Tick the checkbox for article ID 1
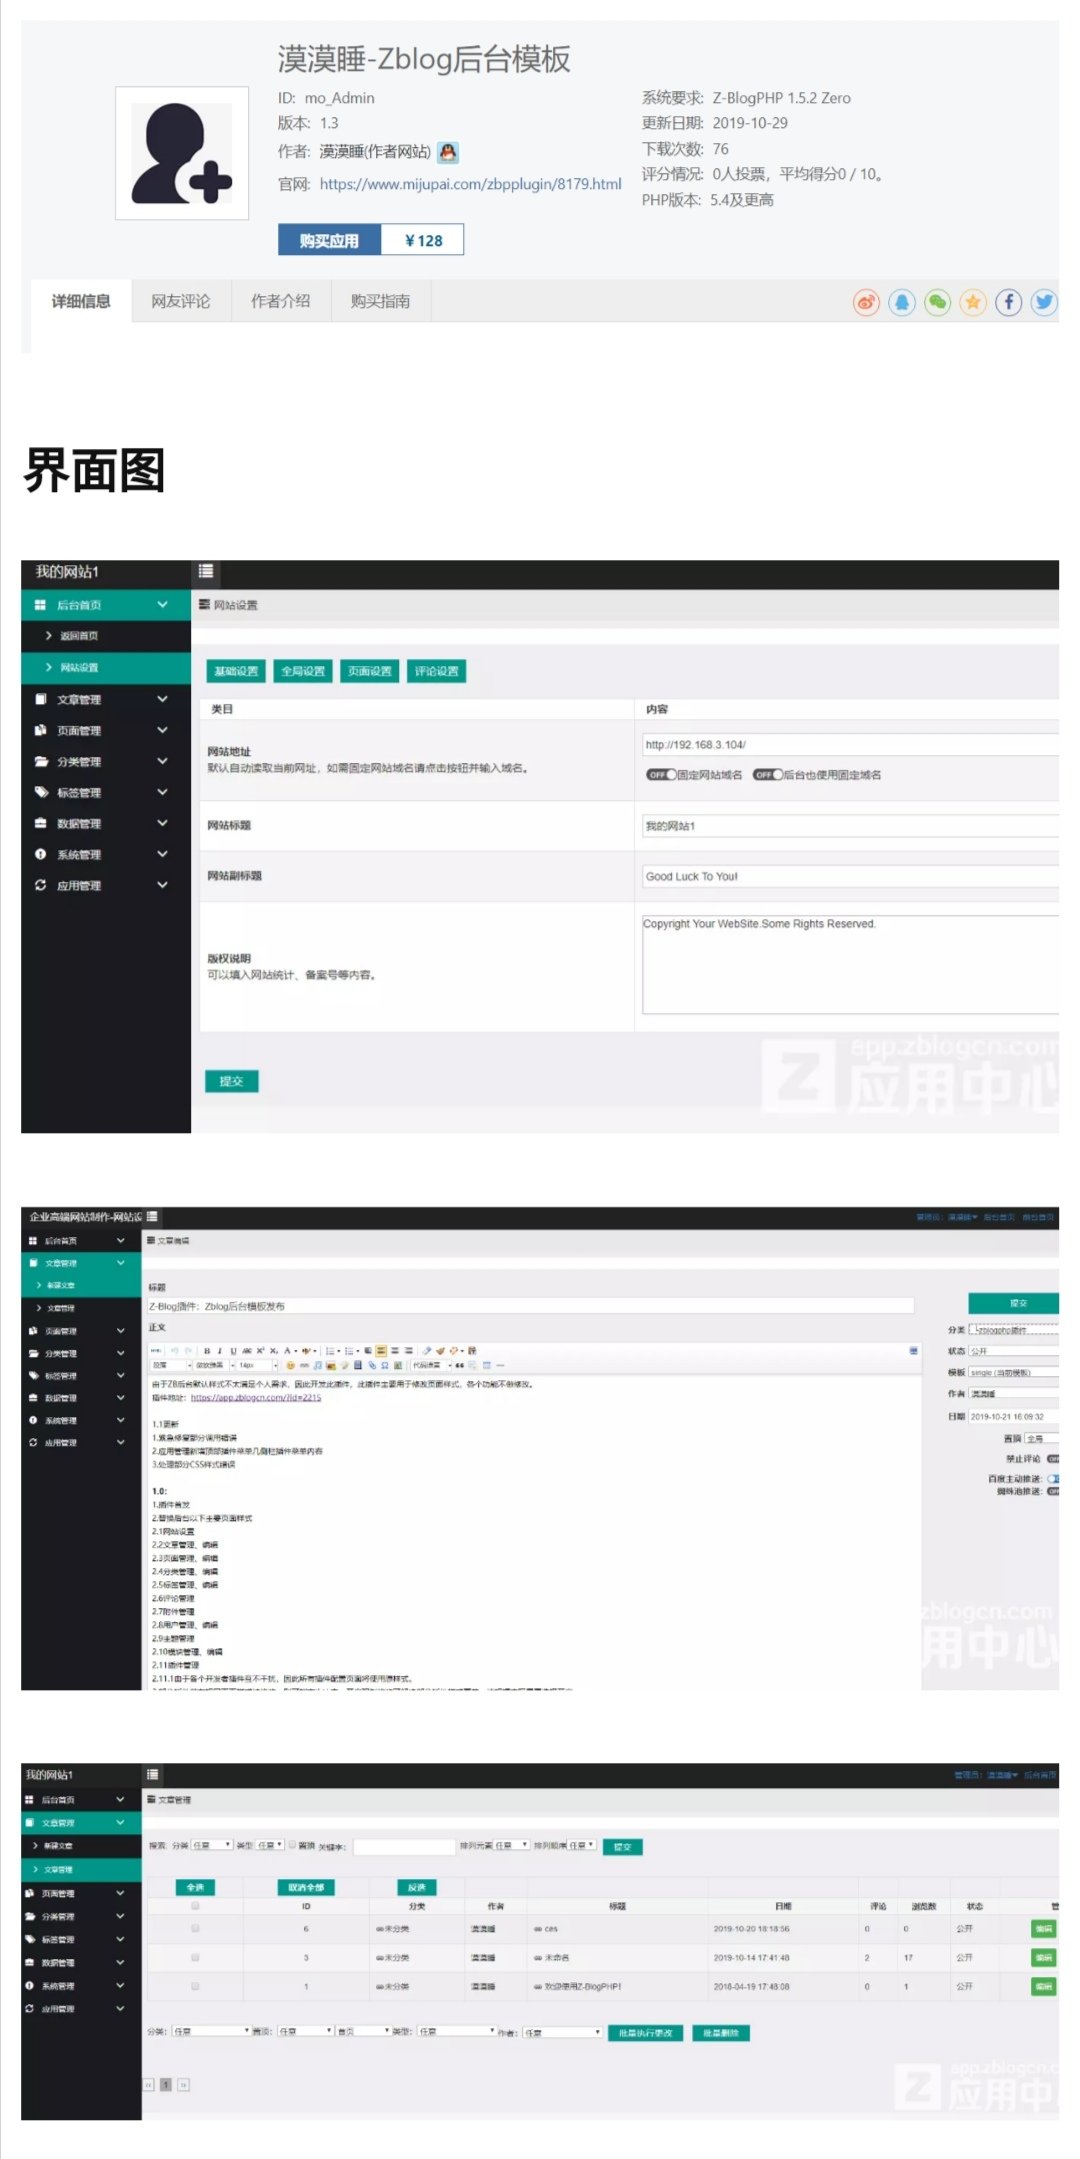This screenshot has width=1080, height=2159. point(195,1986)
